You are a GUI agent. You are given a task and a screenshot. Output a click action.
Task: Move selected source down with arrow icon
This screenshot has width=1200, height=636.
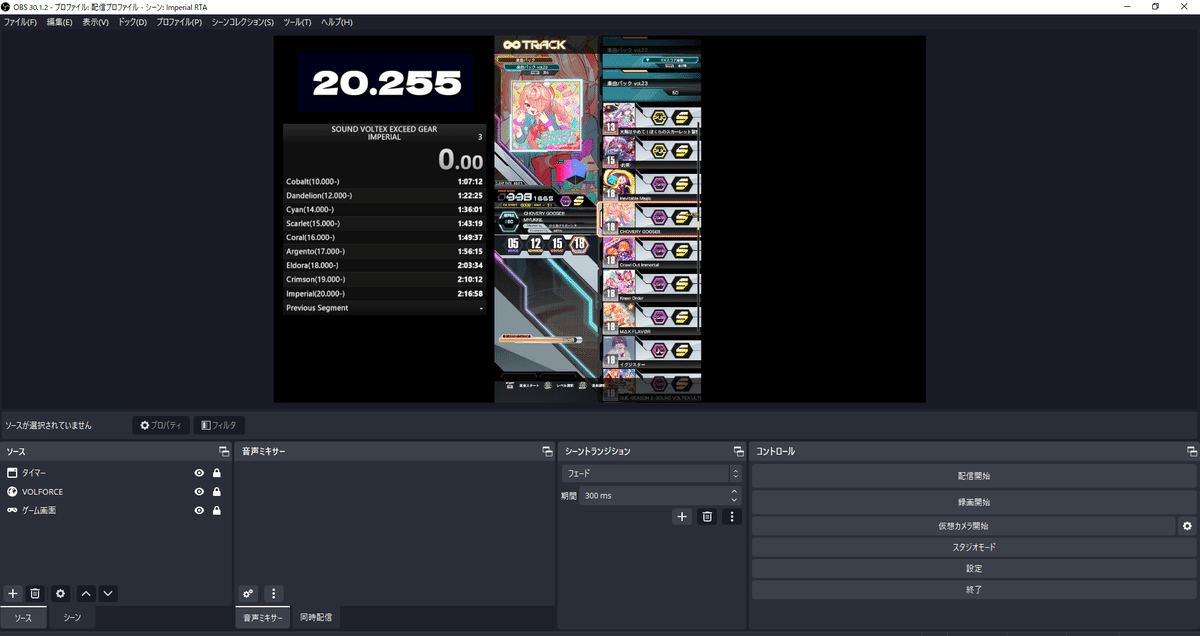107,593
